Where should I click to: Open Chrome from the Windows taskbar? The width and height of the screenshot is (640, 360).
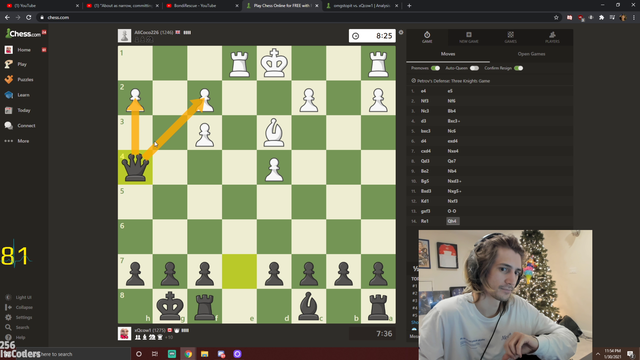188,354
